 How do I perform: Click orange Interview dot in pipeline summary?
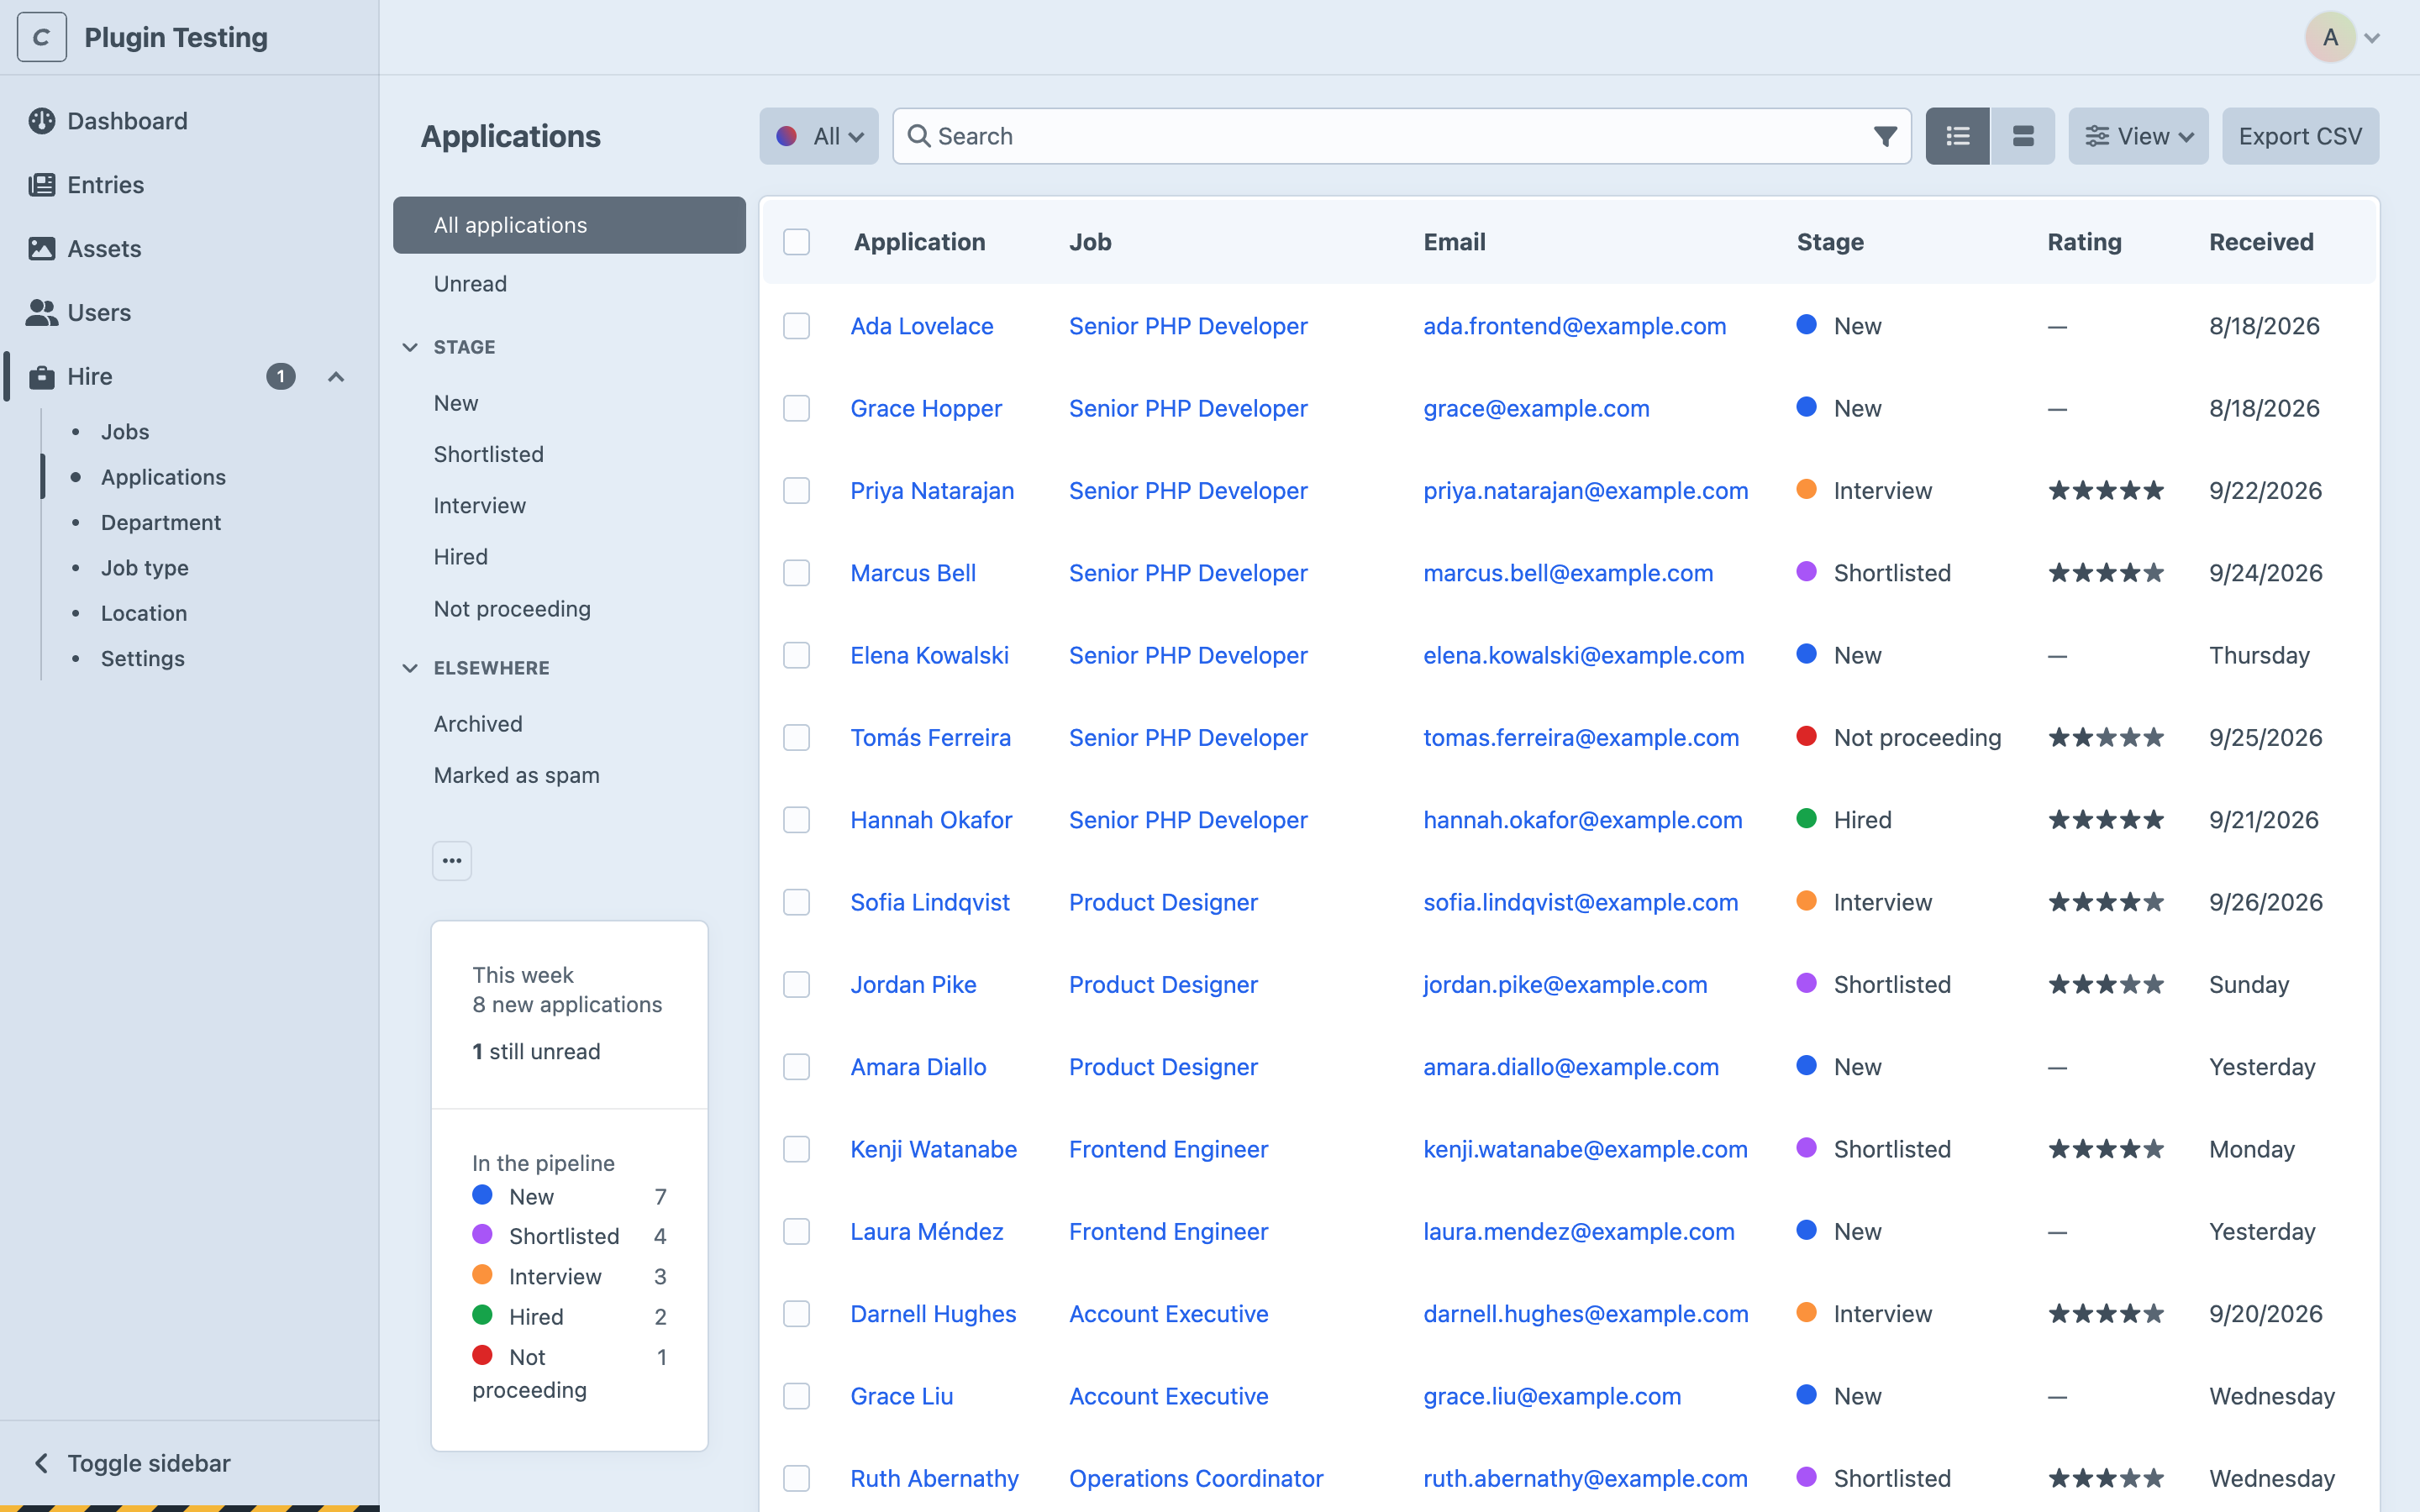tap(482, 1275)
